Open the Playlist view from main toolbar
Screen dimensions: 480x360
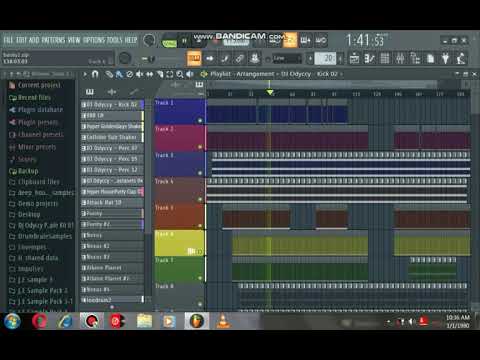[x=354, y=59]
